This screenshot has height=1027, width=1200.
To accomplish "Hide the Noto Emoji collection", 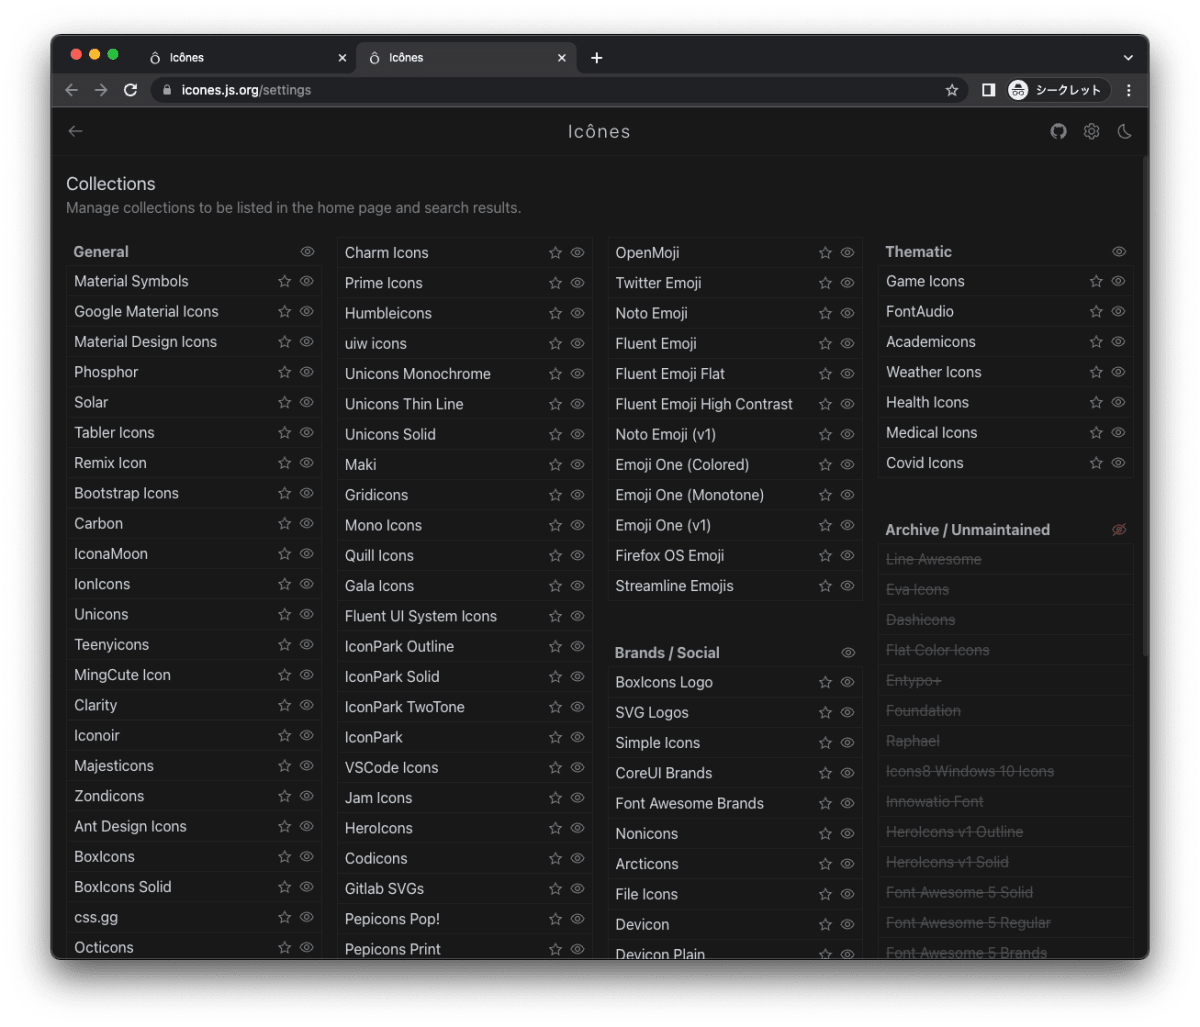I will tap(847, 314).
